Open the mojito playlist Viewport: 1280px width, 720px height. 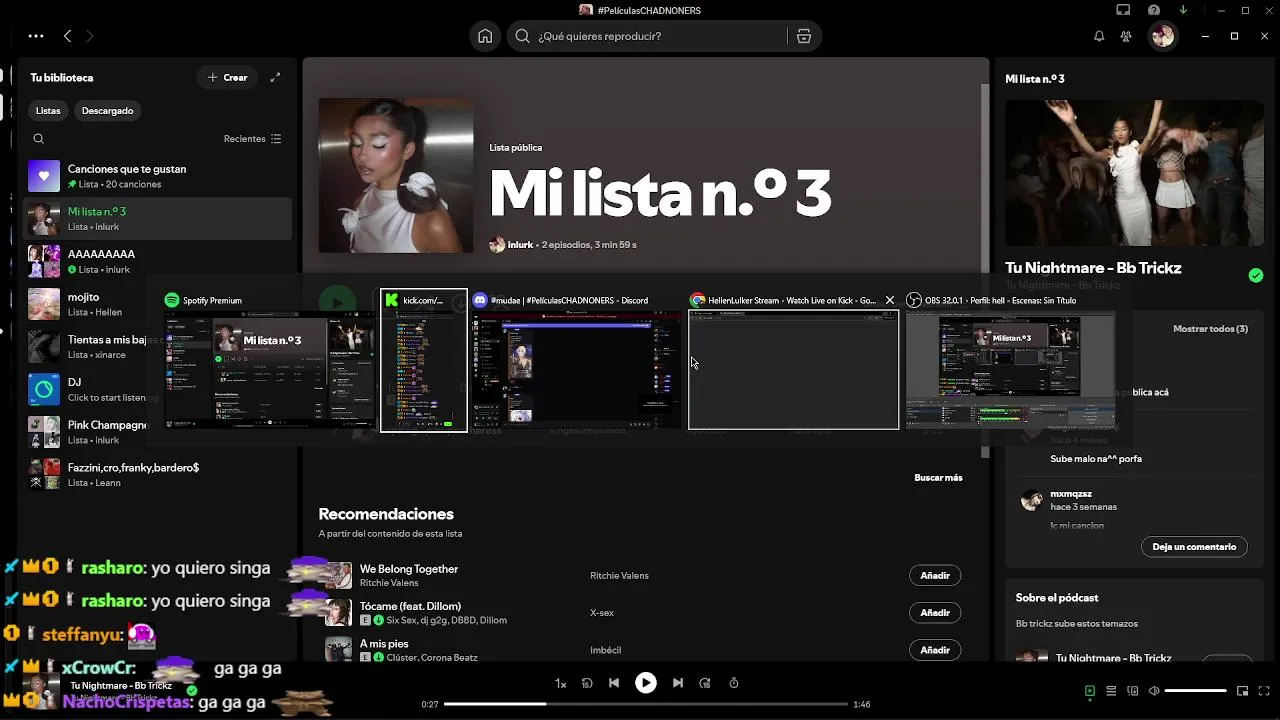pos(157,304)
